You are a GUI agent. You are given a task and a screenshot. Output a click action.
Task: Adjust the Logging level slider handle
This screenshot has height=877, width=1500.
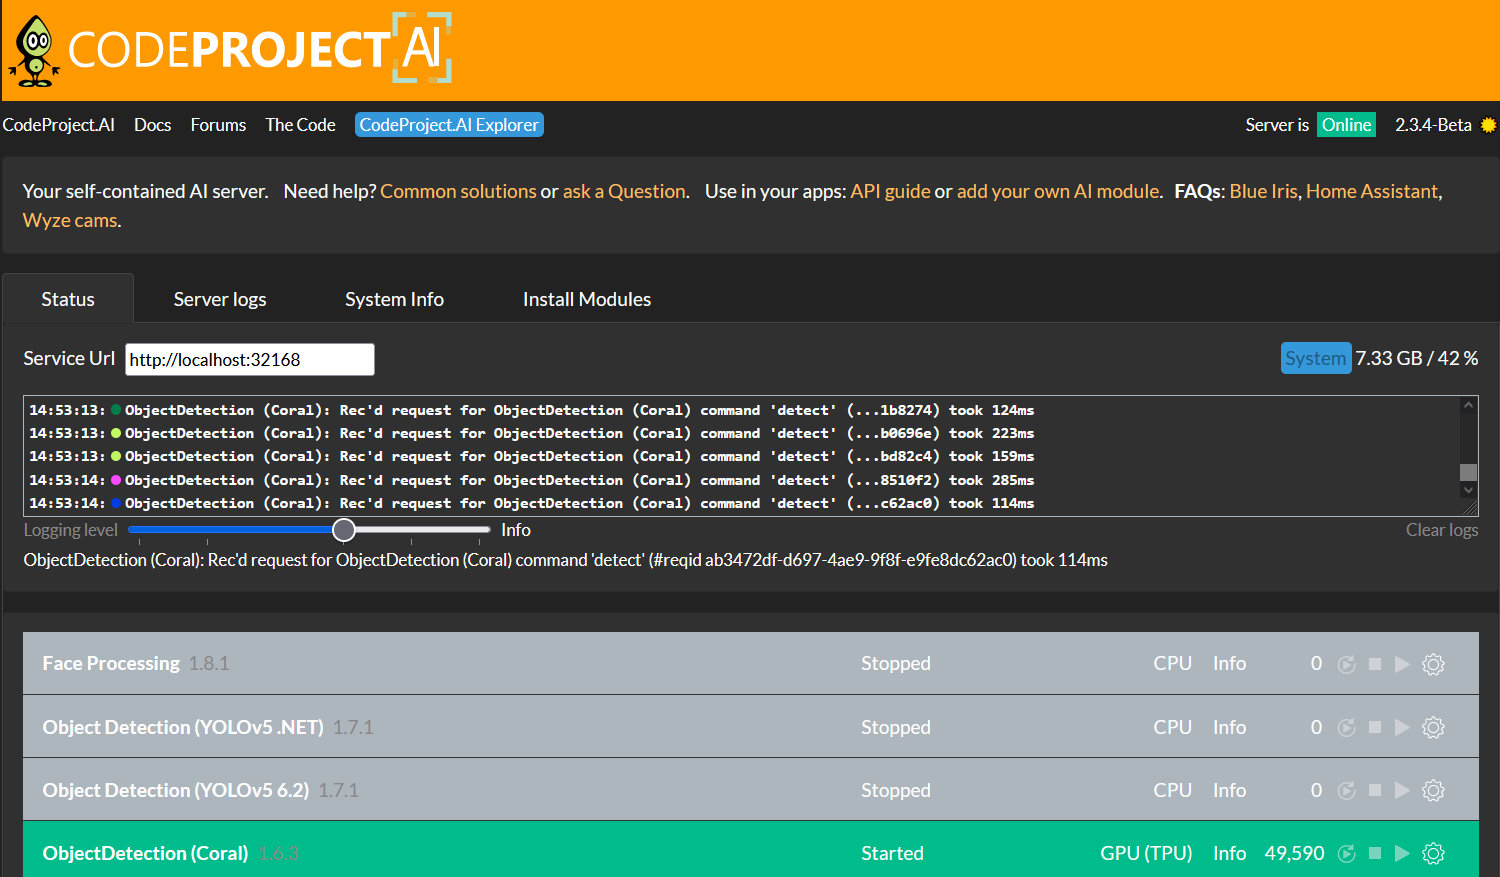click(x=344, y=530)
